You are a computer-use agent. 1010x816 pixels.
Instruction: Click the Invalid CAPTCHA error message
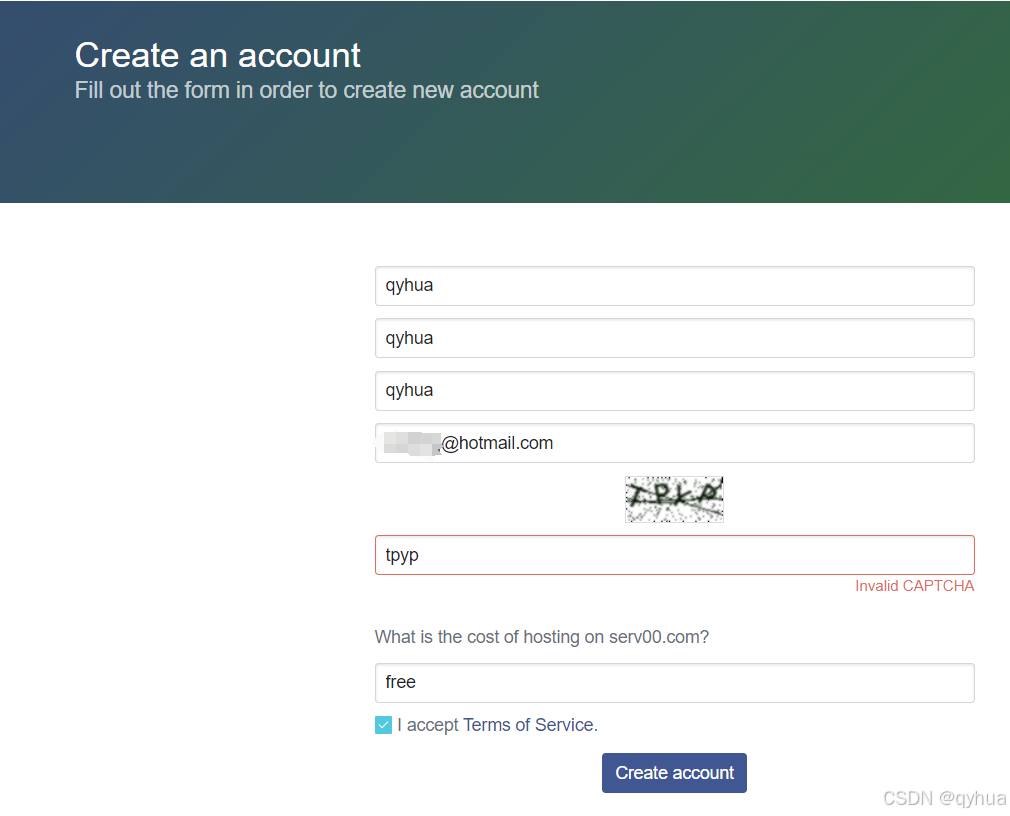coord(914,586)
